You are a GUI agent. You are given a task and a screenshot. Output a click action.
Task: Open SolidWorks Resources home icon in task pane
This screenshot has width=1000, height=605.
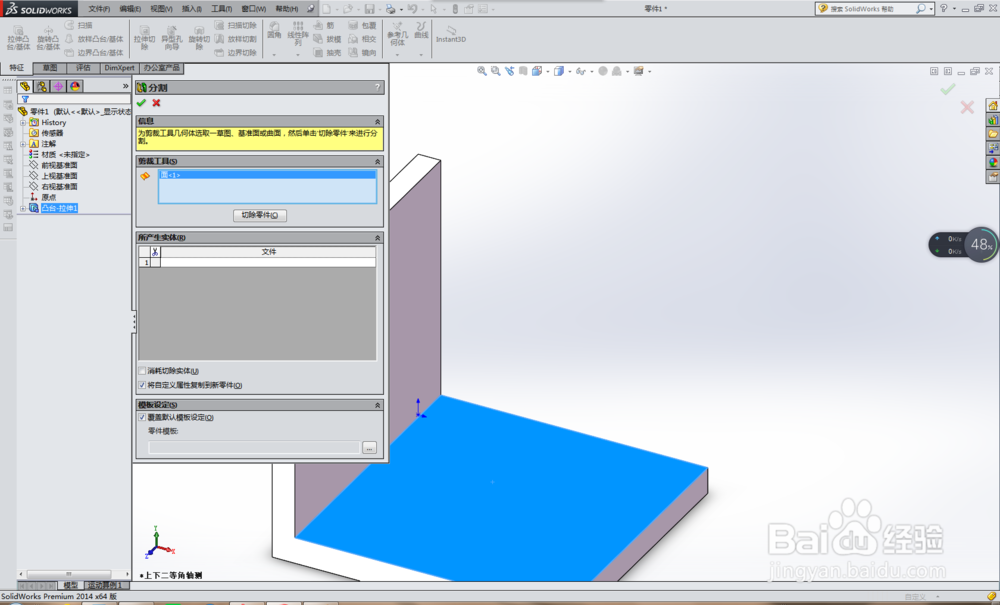pos(993,105)
